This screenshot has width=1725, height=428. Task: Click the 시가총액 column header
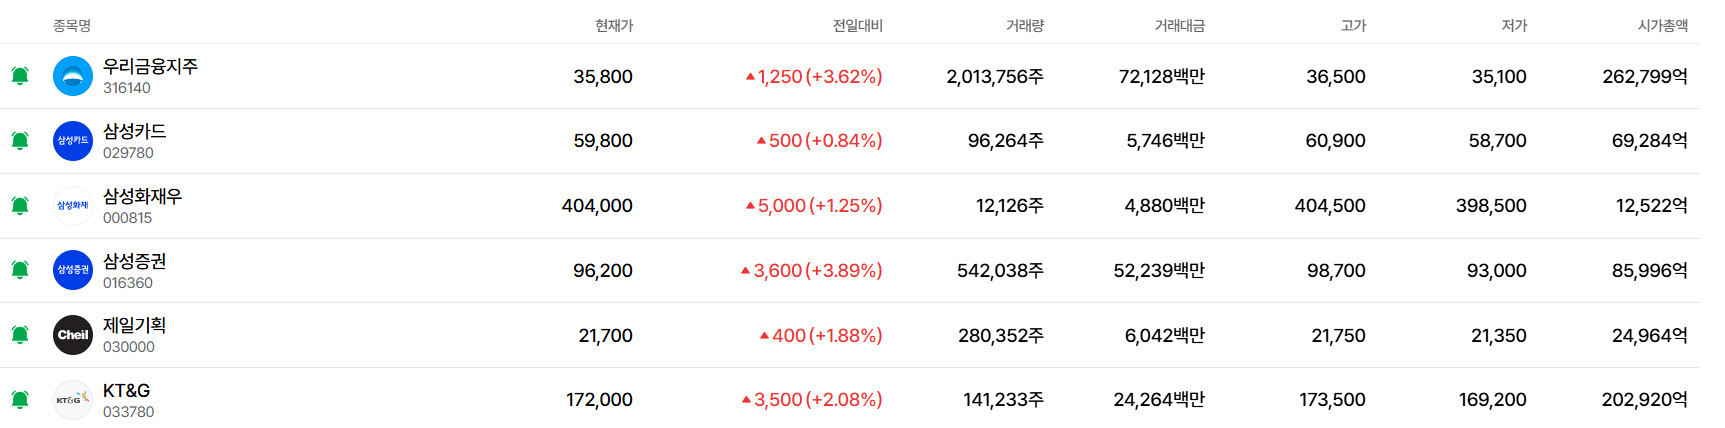[x=1662, y=26]
